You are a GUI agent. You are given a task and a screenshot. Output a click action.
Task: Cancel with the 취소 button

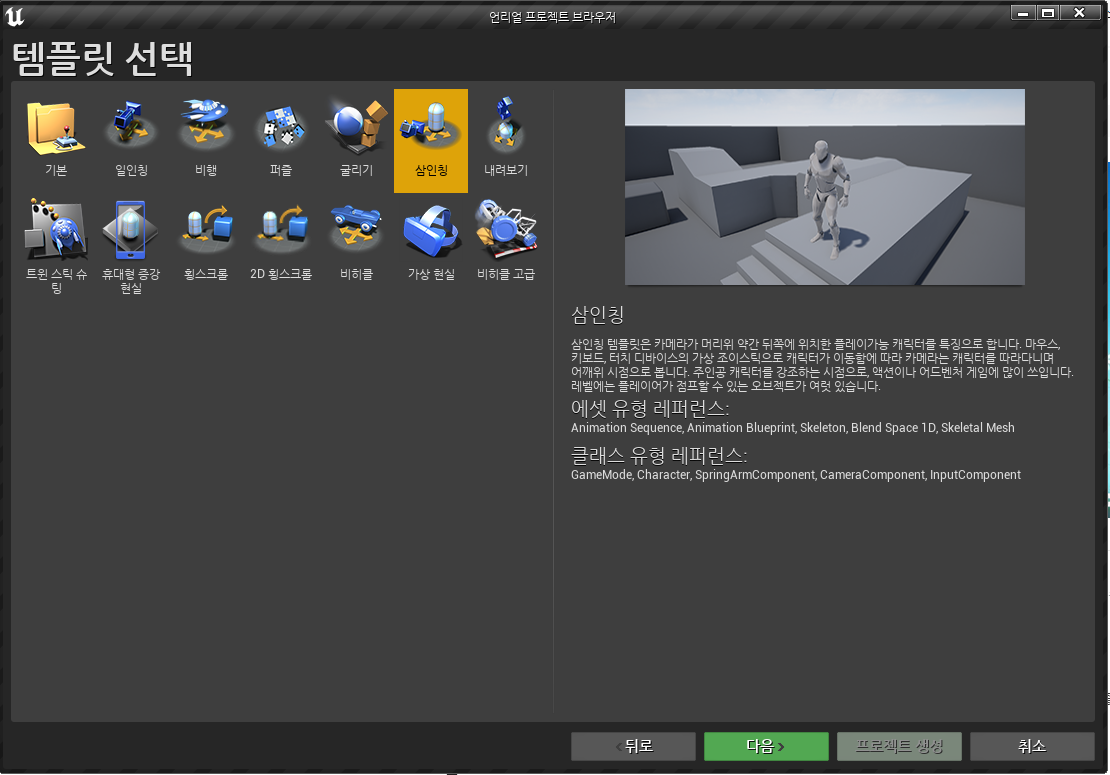coord(1032,746)
